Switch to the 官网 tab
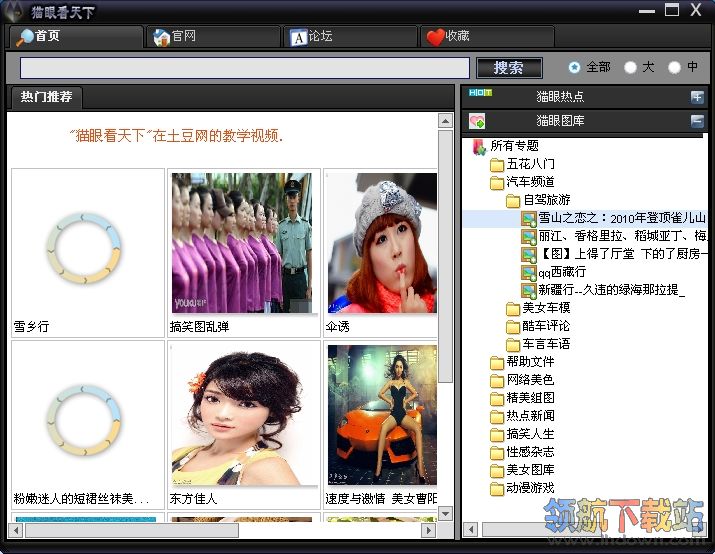Viewport: 715px width, 554px height. click(213, 36)
